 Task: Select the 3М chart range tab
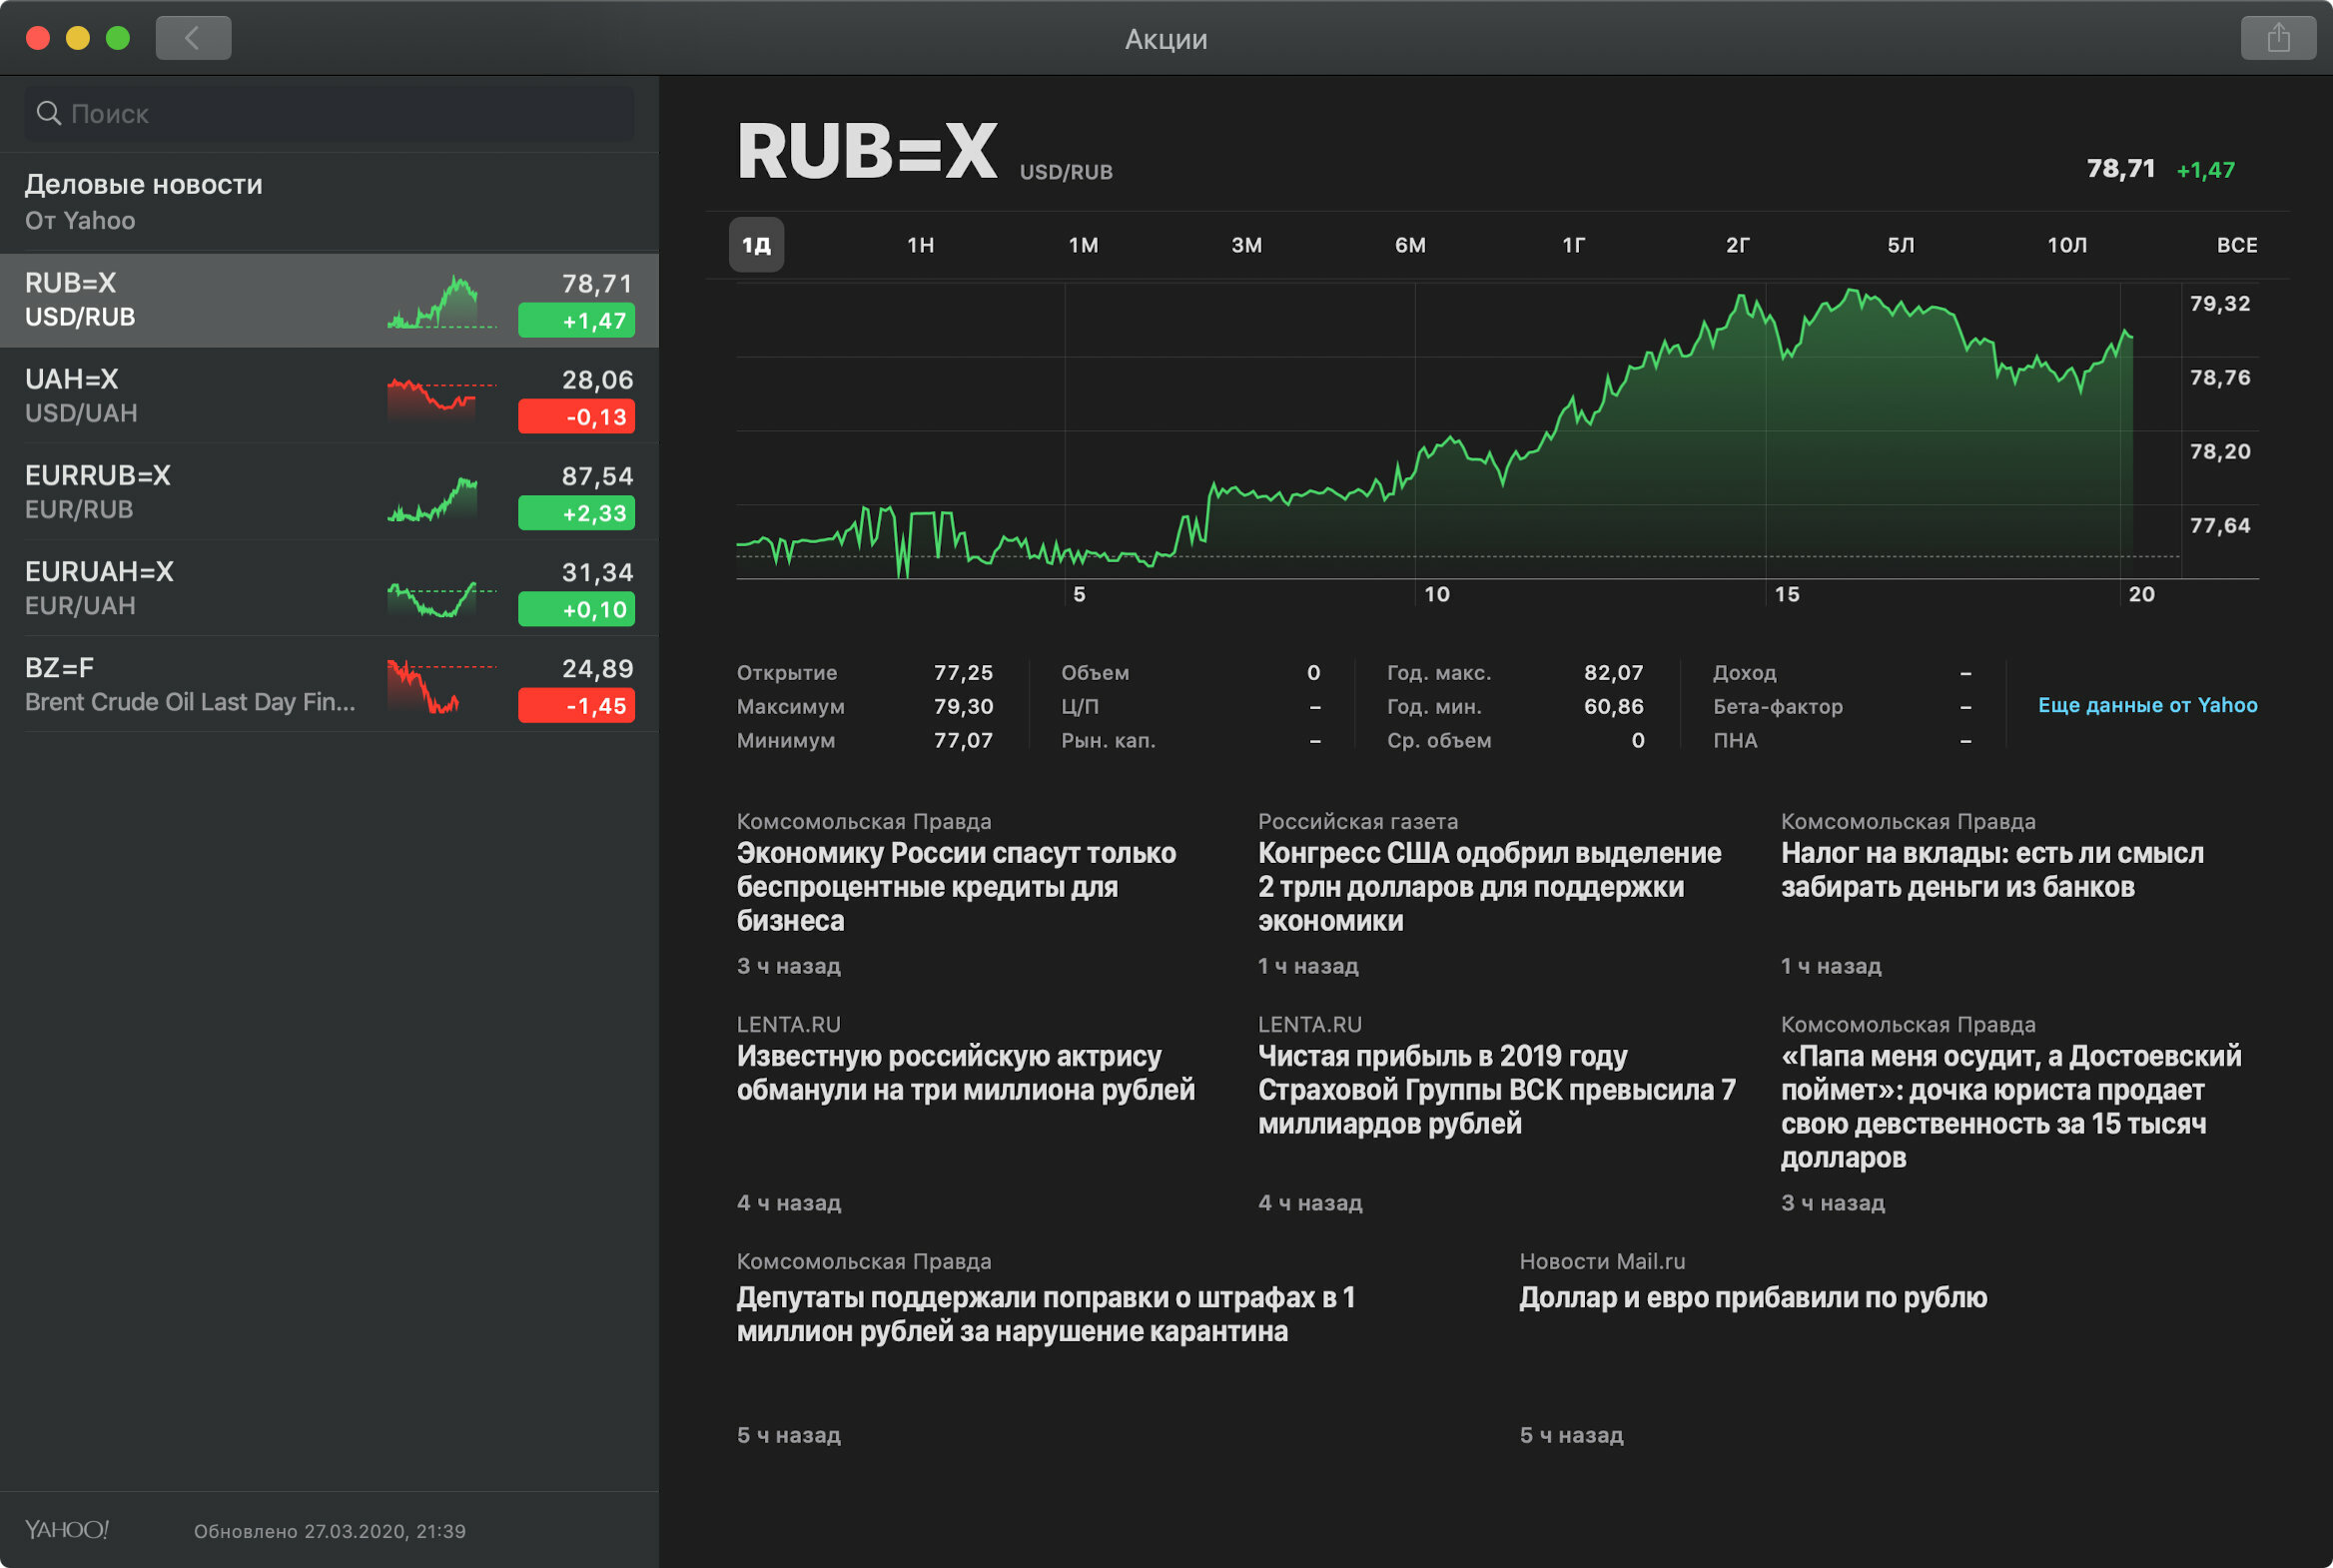[x=1246, y=245]
